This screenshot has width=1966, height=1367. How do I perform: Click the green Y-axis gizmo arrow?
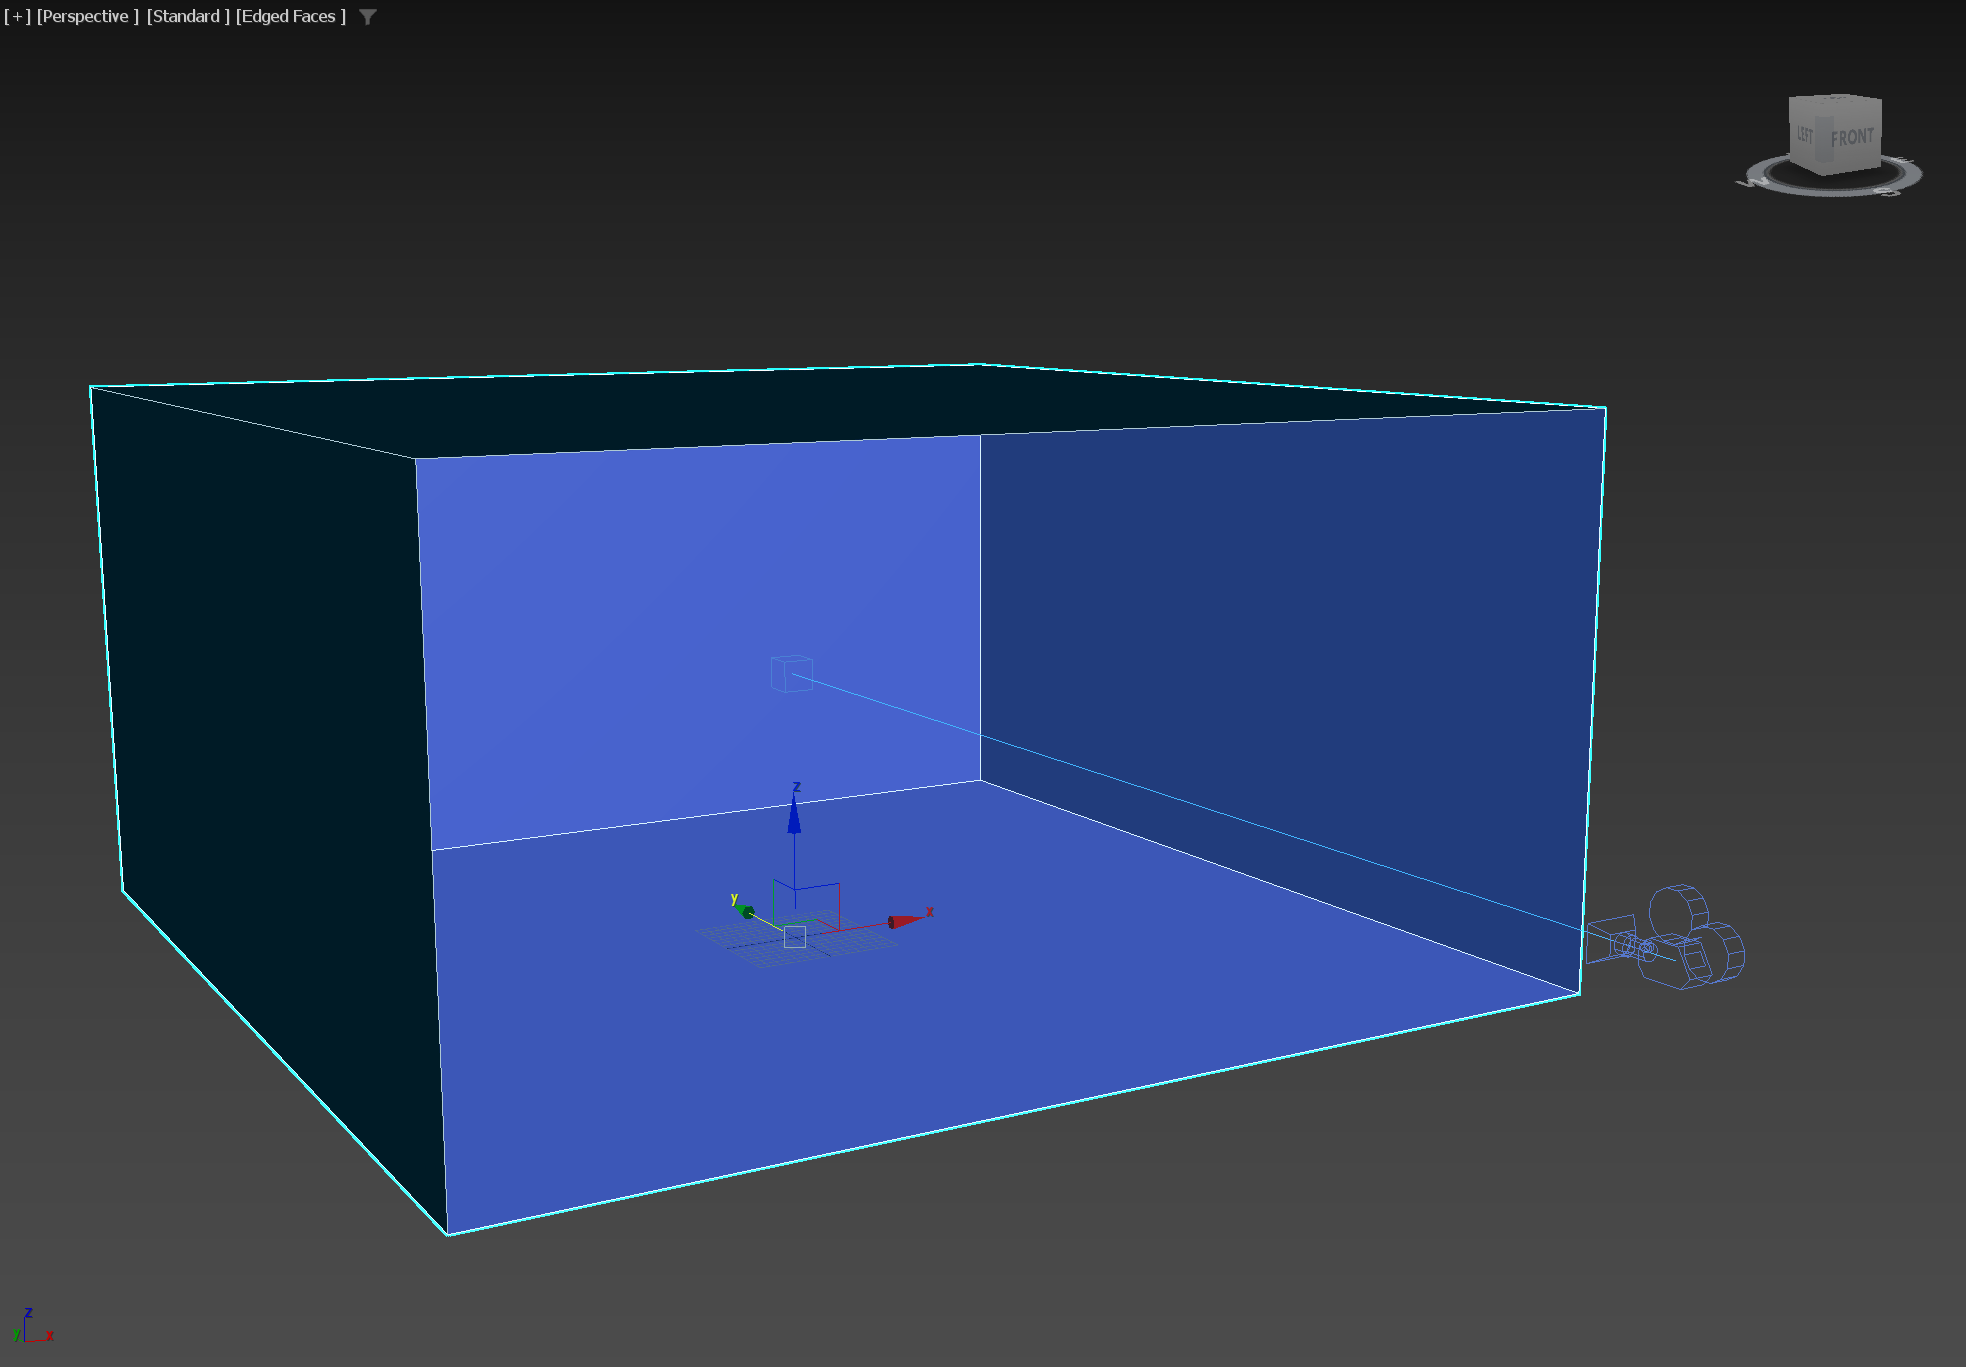click(747, 912)
